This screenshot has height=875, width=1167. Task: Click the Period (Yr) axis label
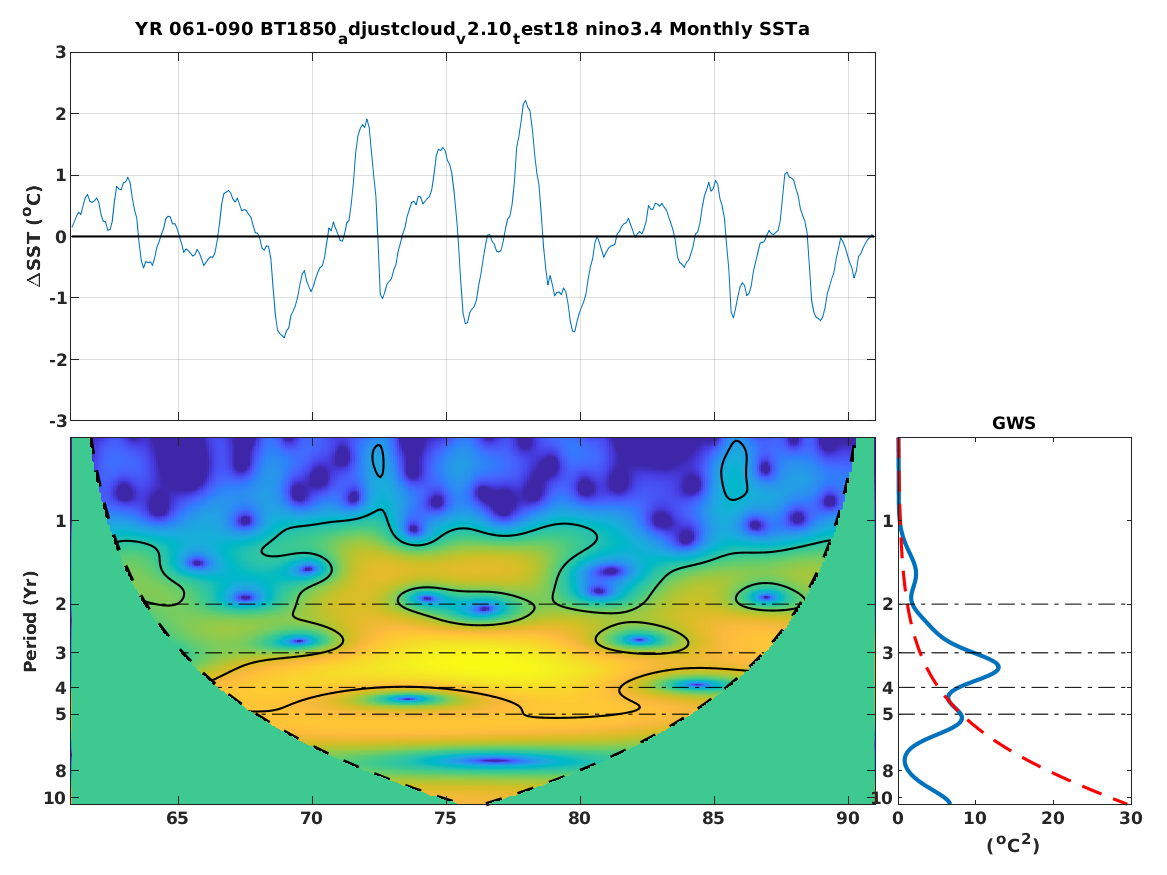point(30,621)
